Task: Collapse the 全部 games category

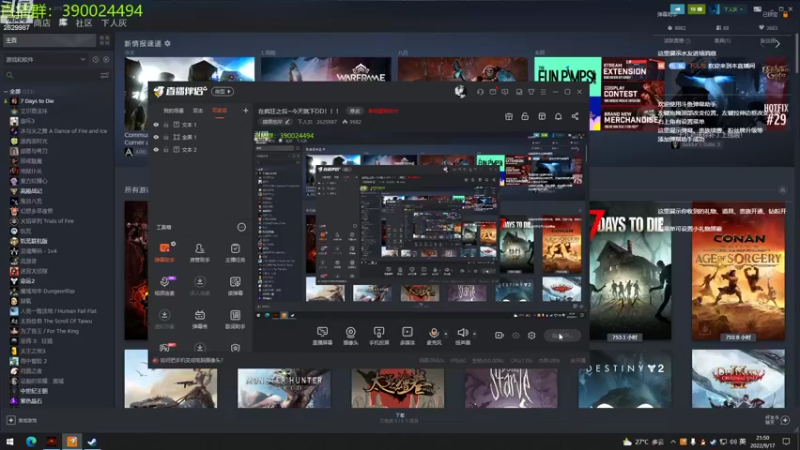Action: click(x=6, y=91)
